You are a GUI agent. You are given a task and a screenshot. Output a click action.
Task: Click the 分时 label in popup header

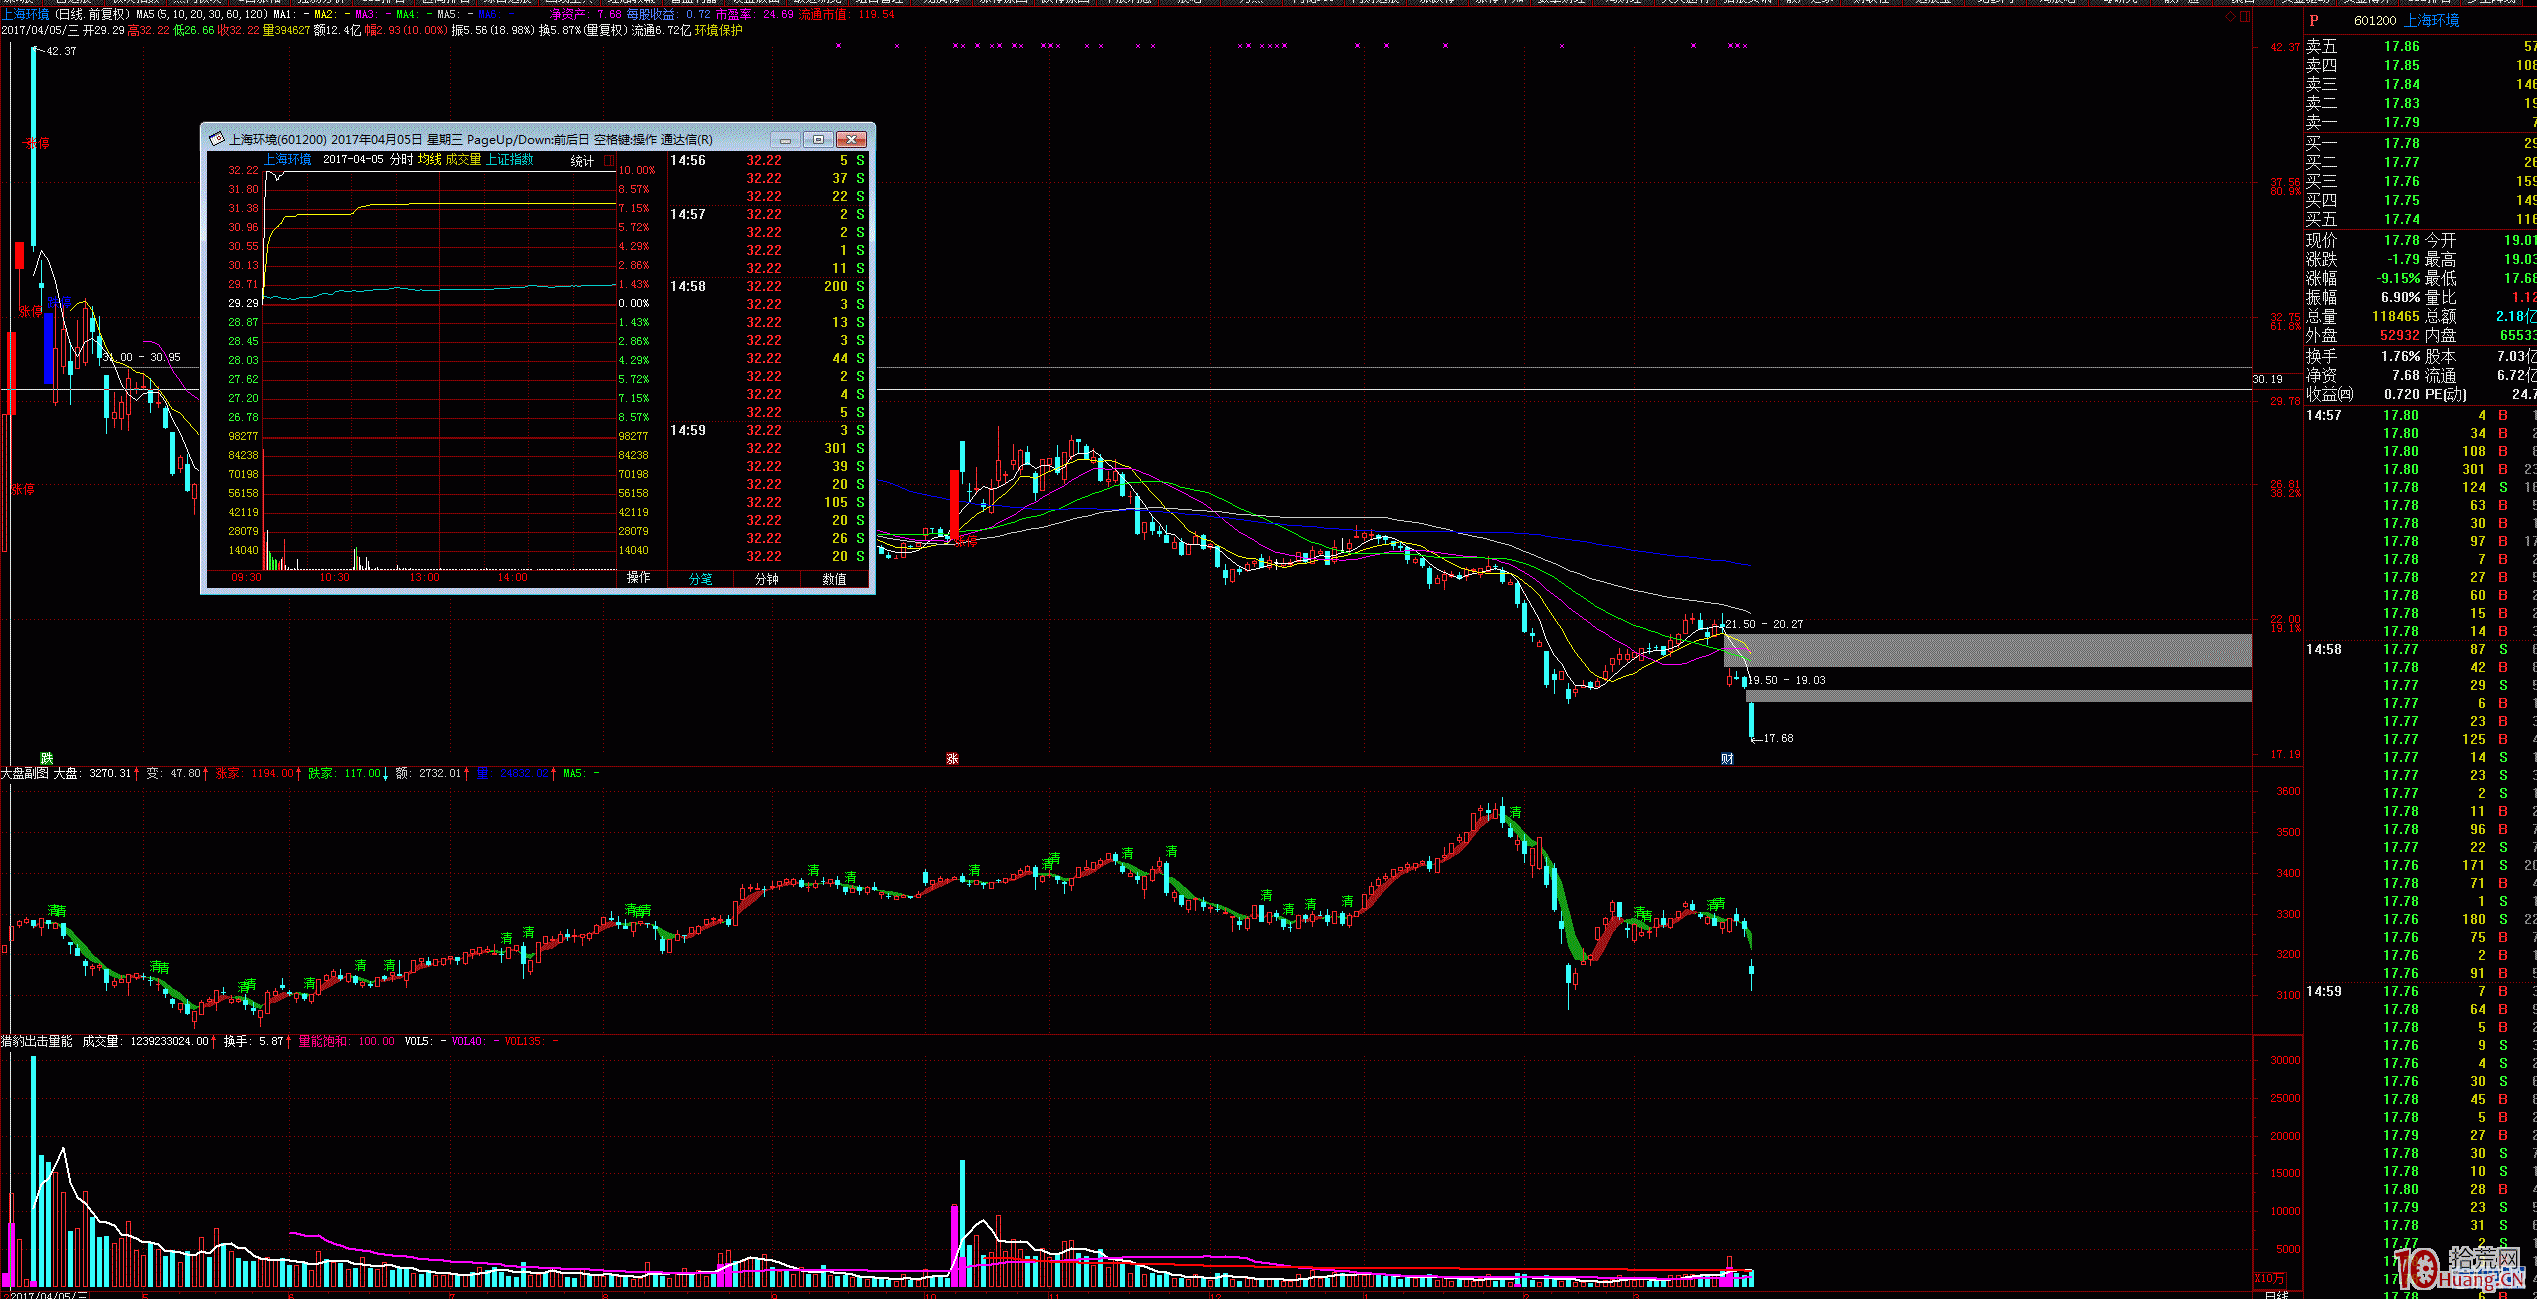(401, 160)
